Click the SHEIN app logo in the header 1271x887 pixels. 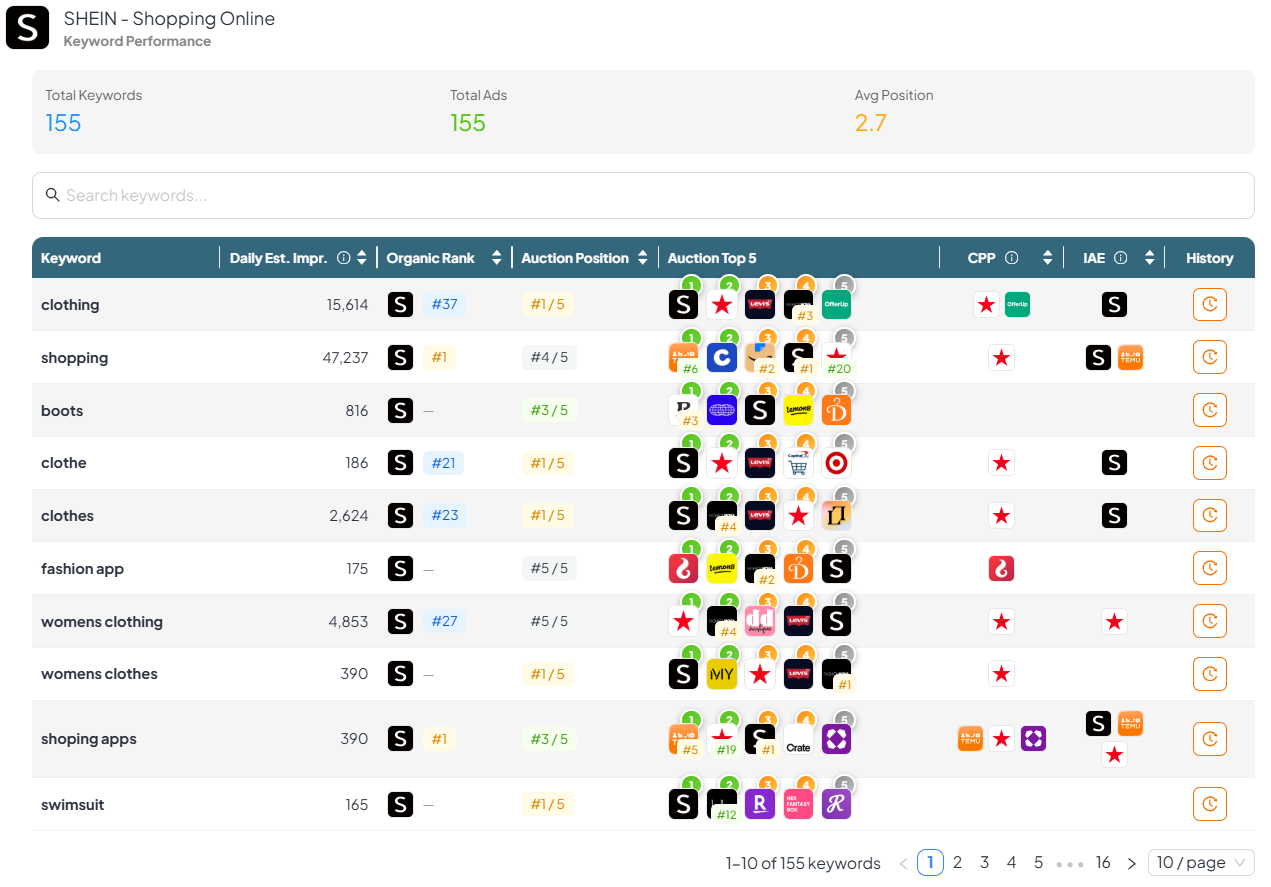28,28
